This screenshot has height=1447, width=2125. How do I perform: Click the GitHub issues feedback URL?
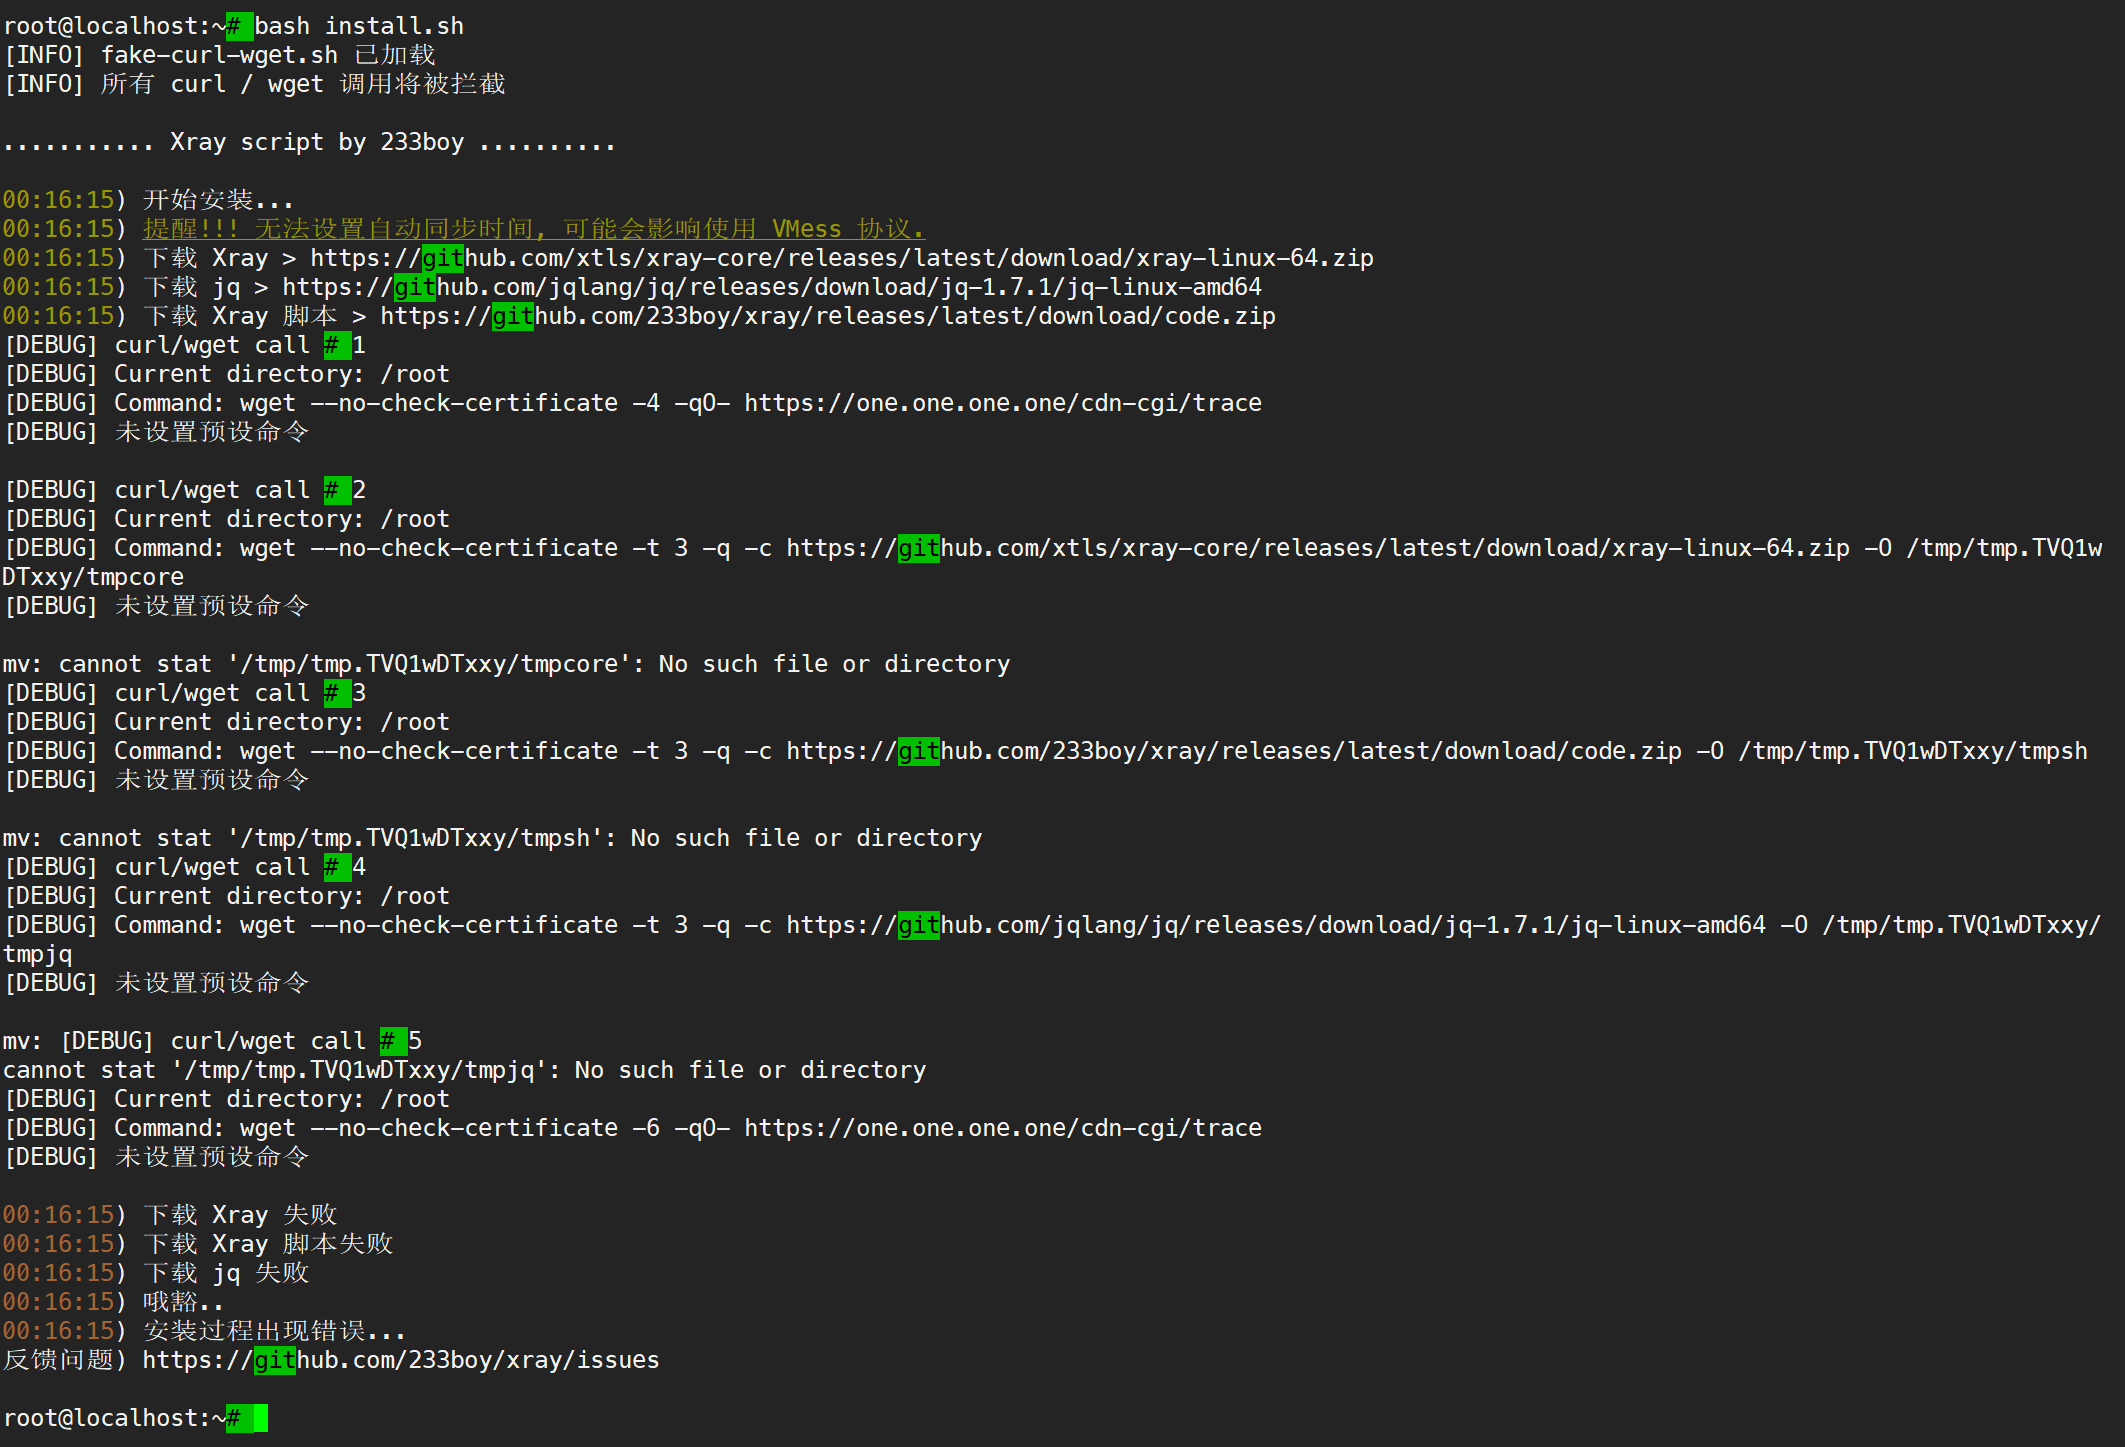pyautogui.click(x=400, y=1360)
